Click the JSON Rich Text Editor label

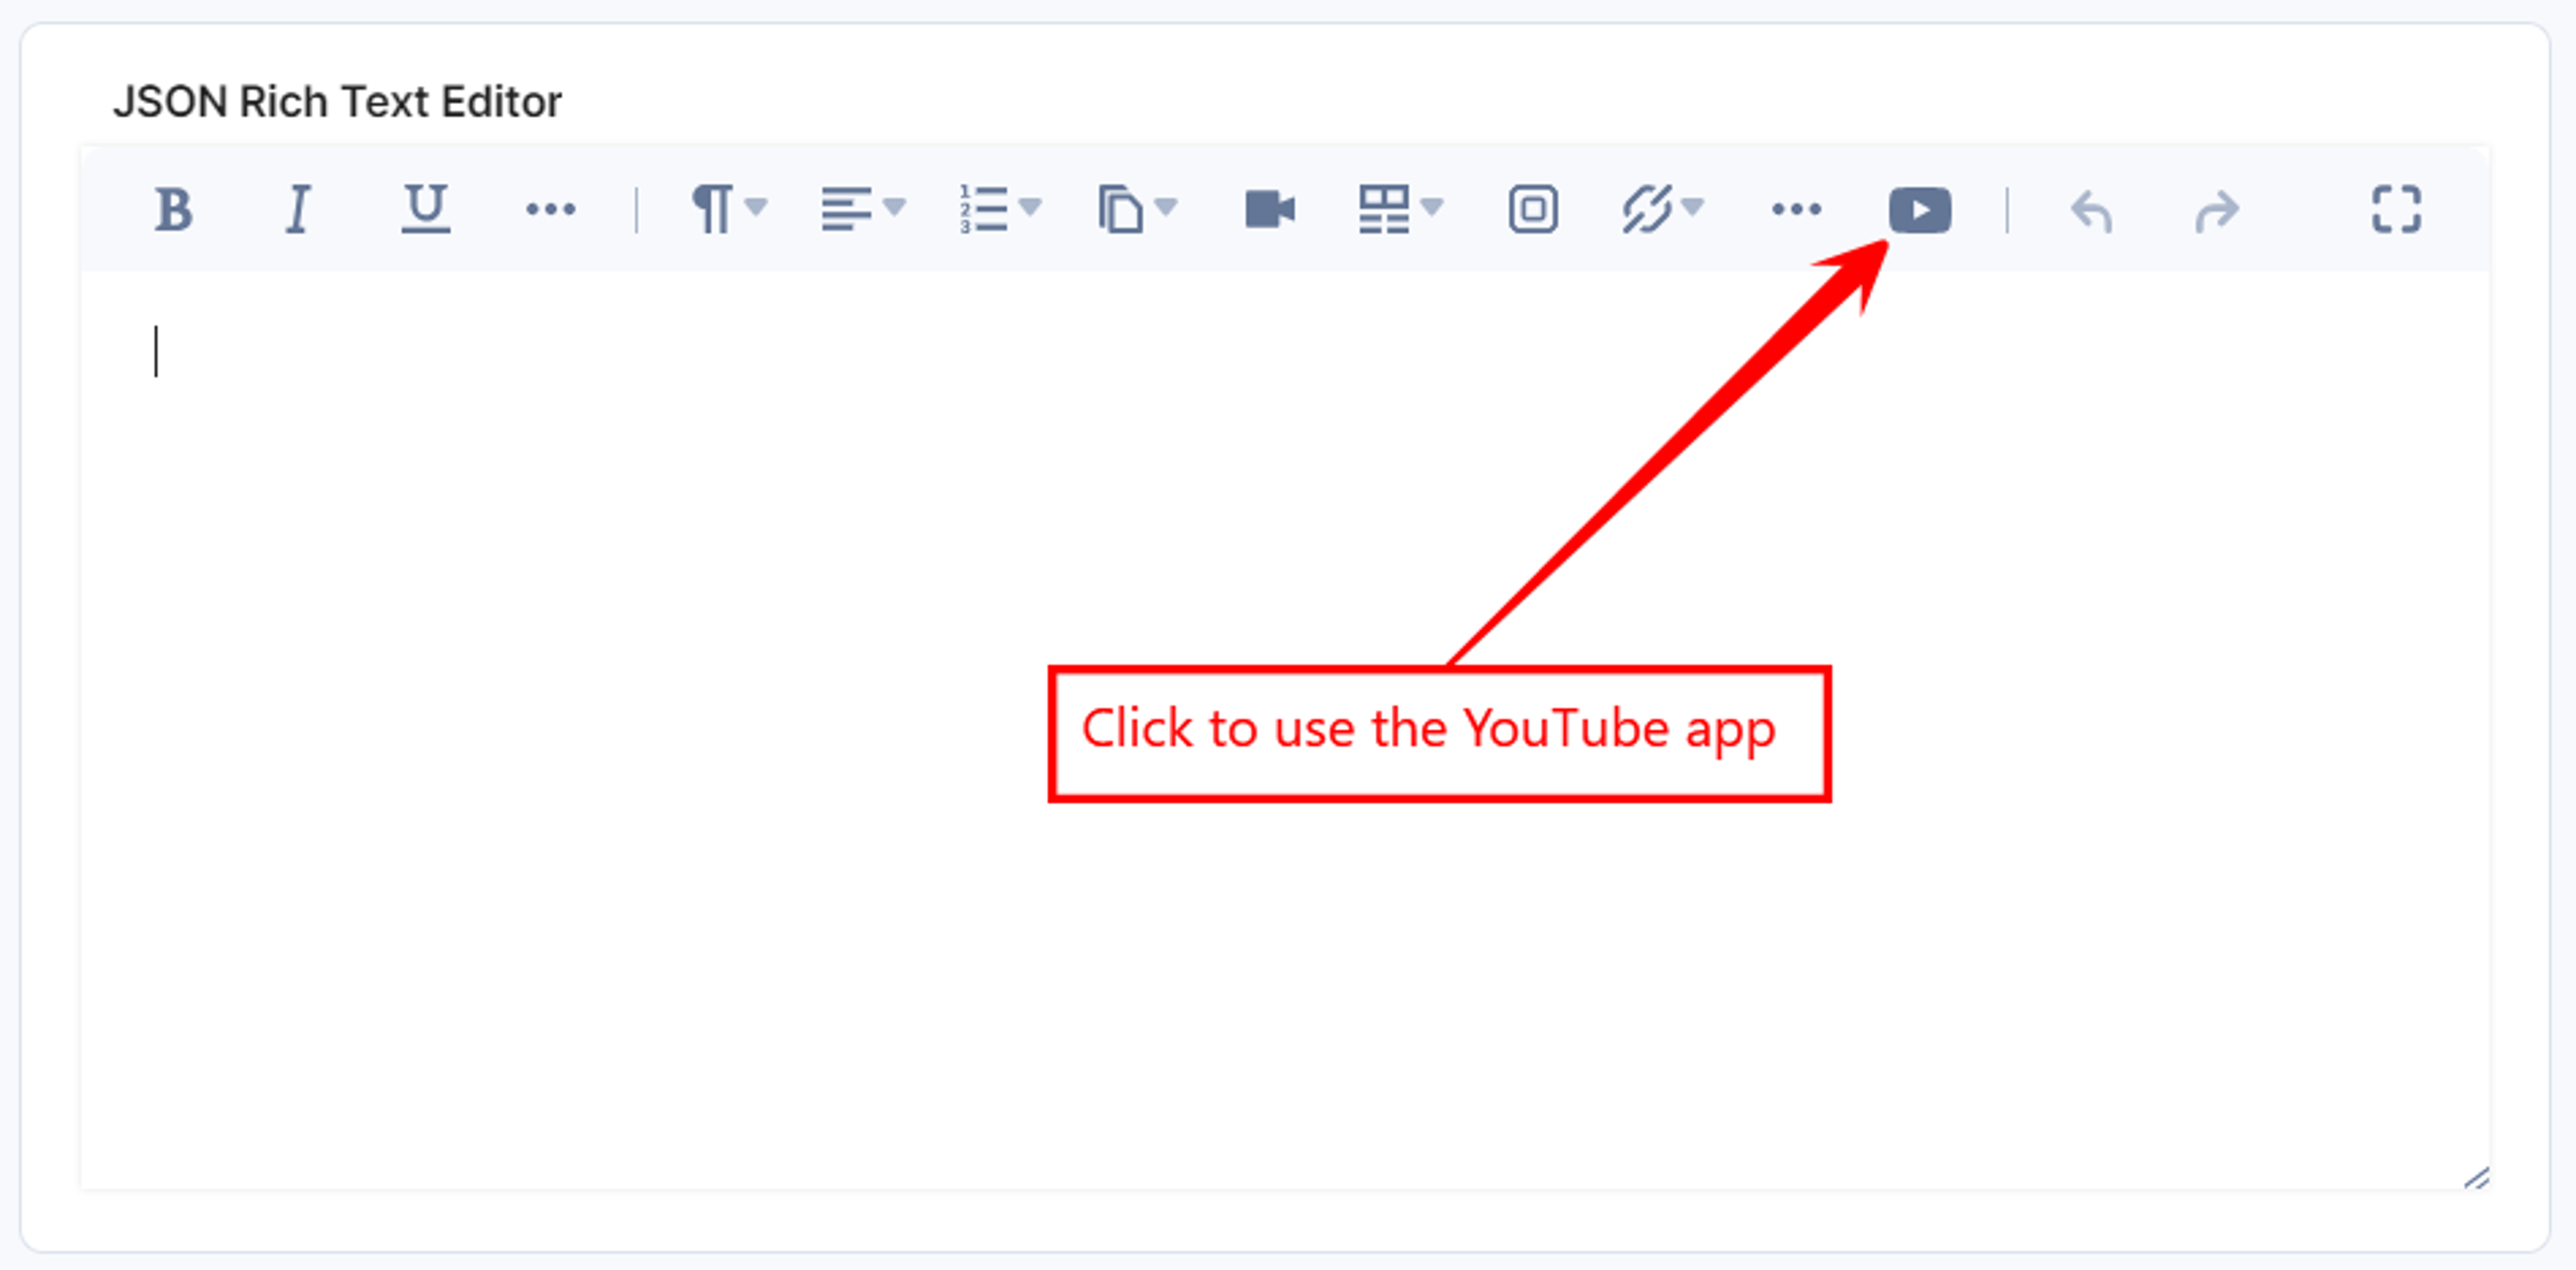[337, 102]
